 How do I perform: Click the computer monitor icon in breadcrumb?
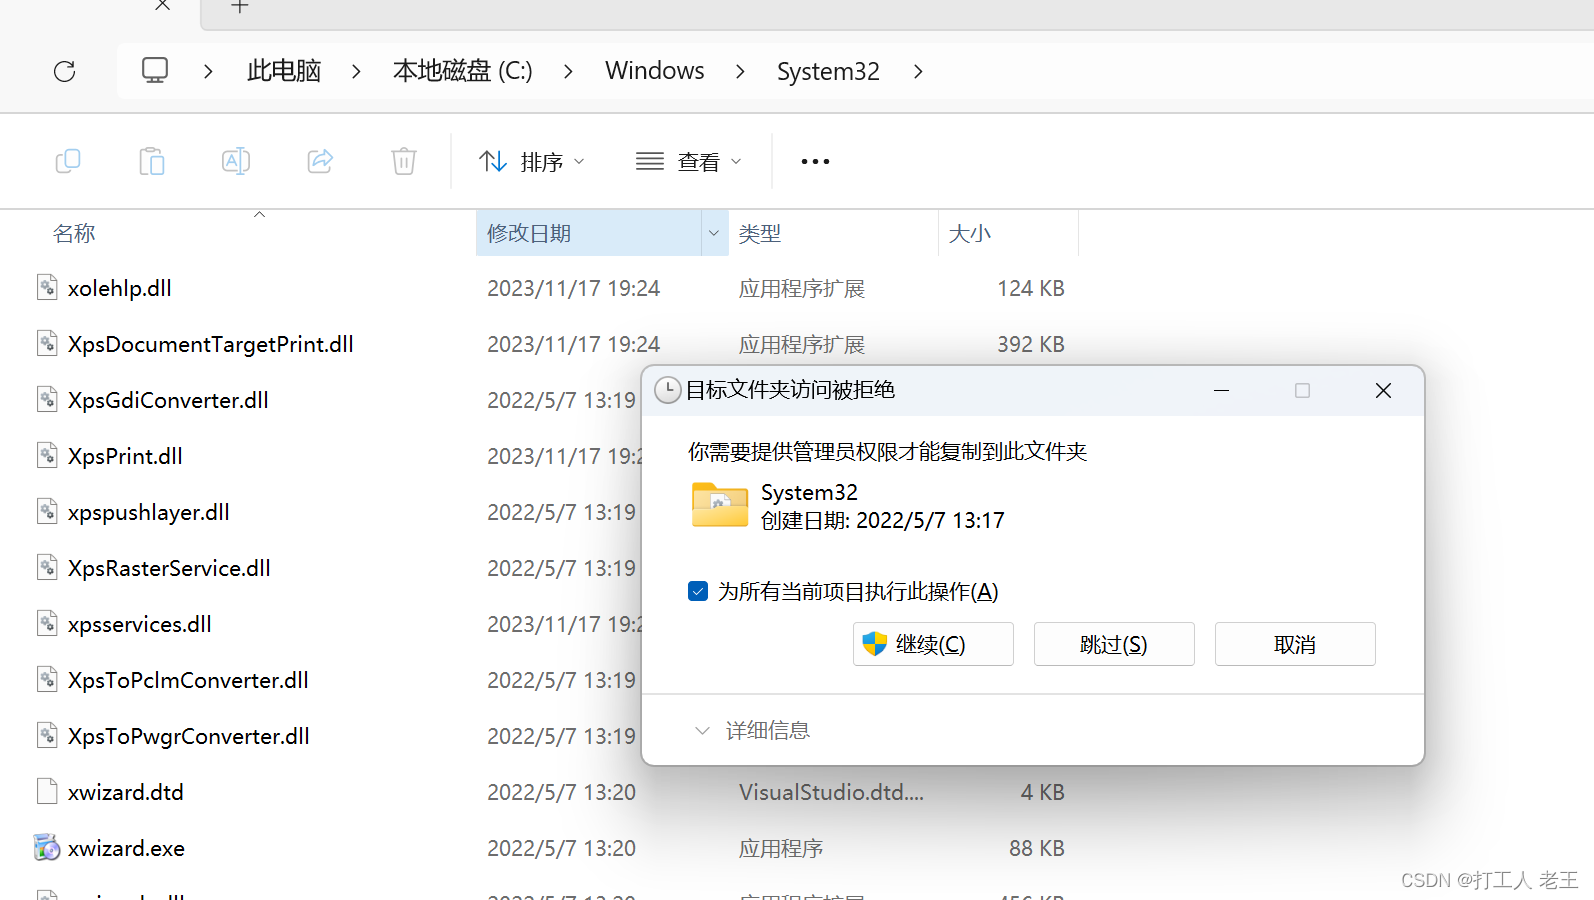[155, 70]
